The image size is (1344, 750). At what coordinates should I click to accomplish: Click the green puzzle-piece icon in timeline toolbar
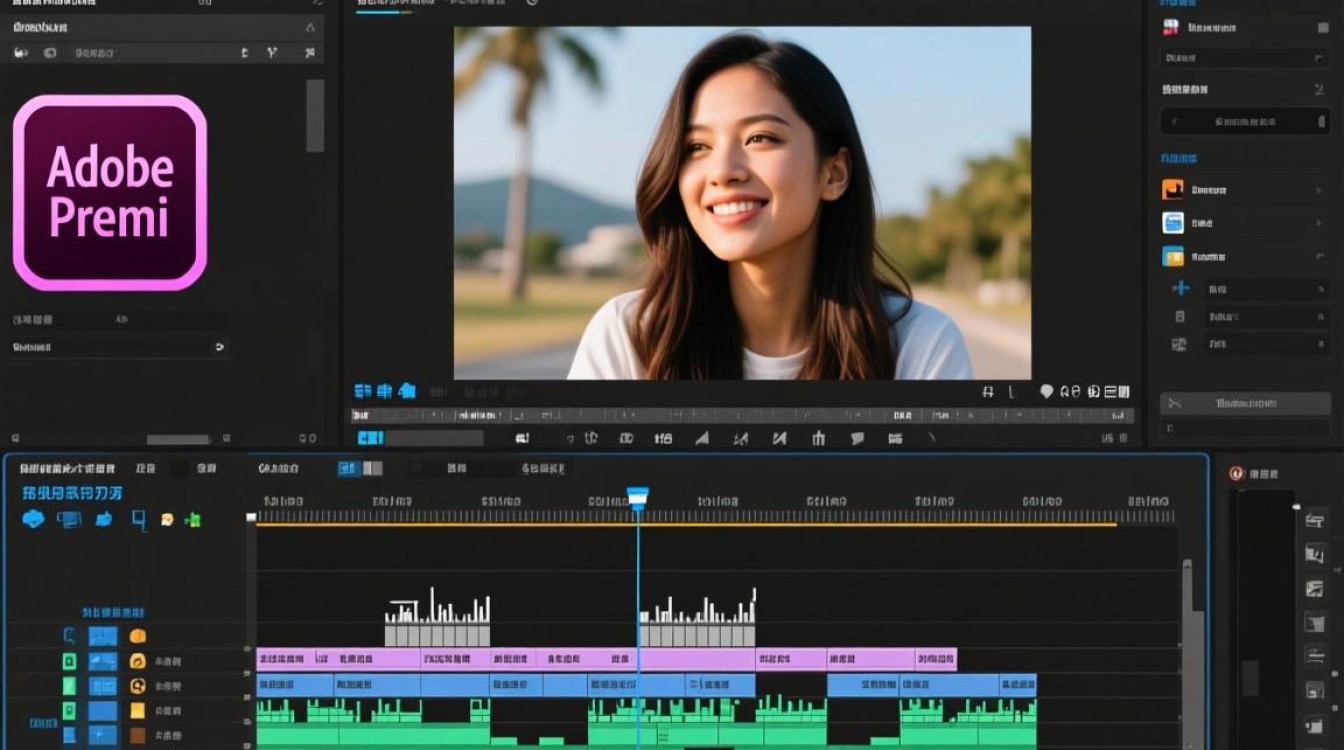(193, 519)
